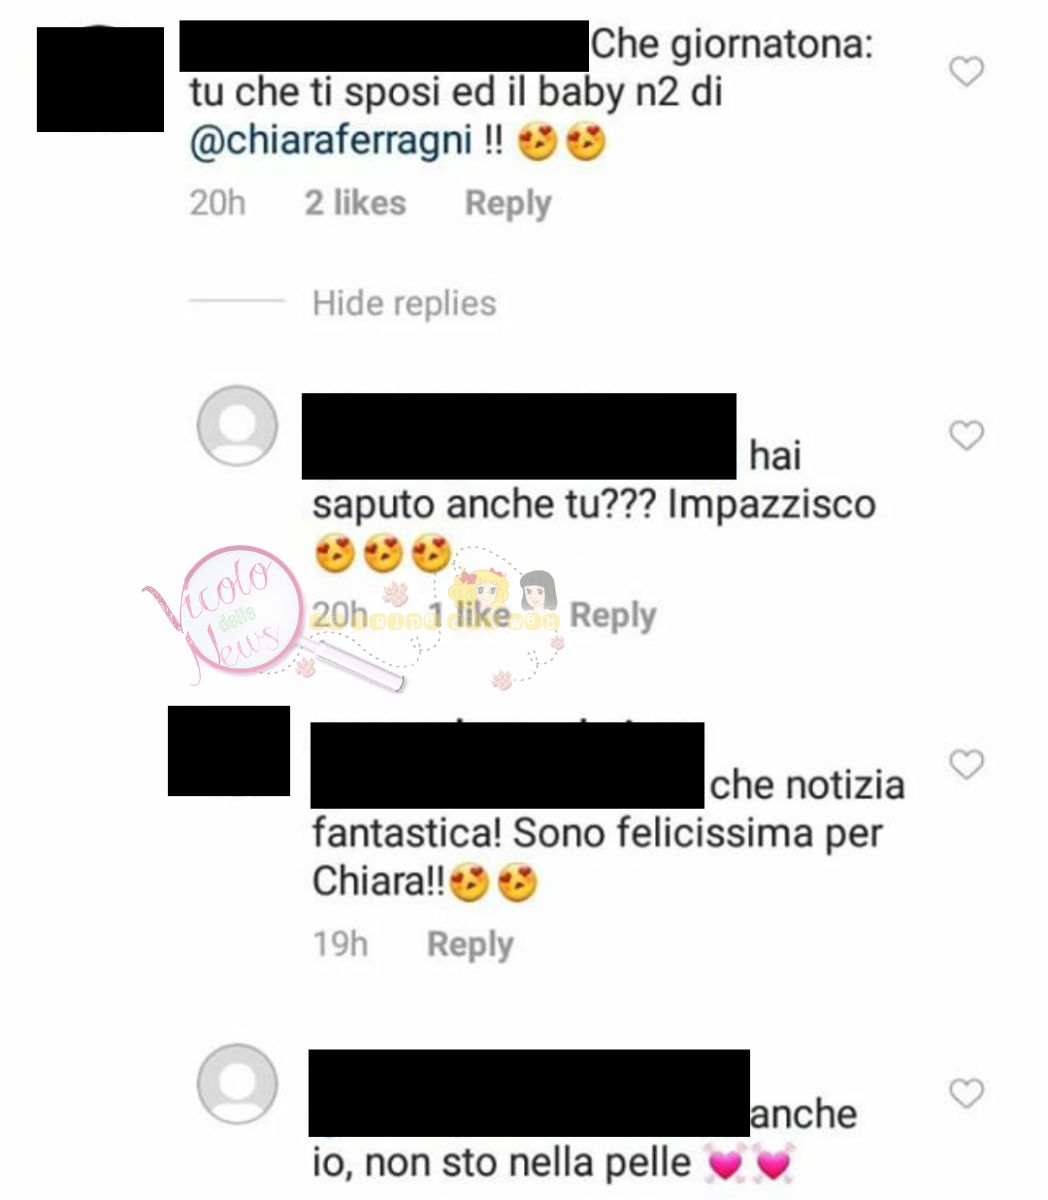The image size is (1048, 1200).
Task: Like the 'Che giornatona' comment with heart
Action: coord(966,72)
